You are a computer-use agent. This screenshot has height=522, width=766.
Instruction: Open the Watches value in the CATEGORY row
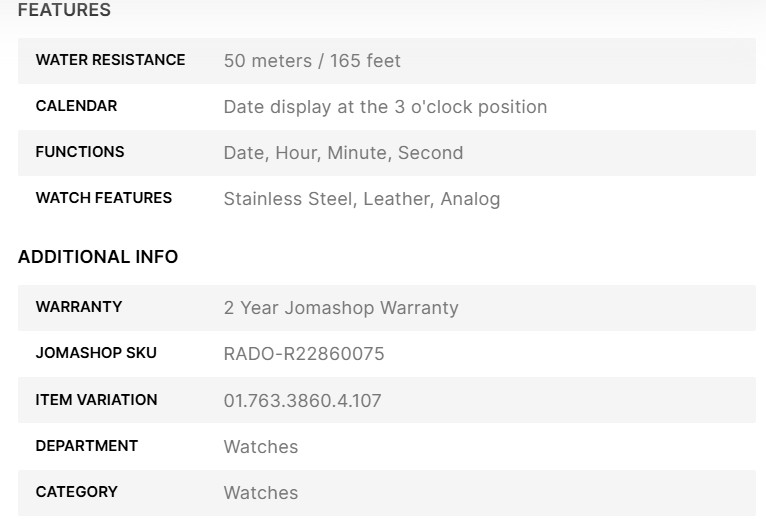click(x=261, y=493)
